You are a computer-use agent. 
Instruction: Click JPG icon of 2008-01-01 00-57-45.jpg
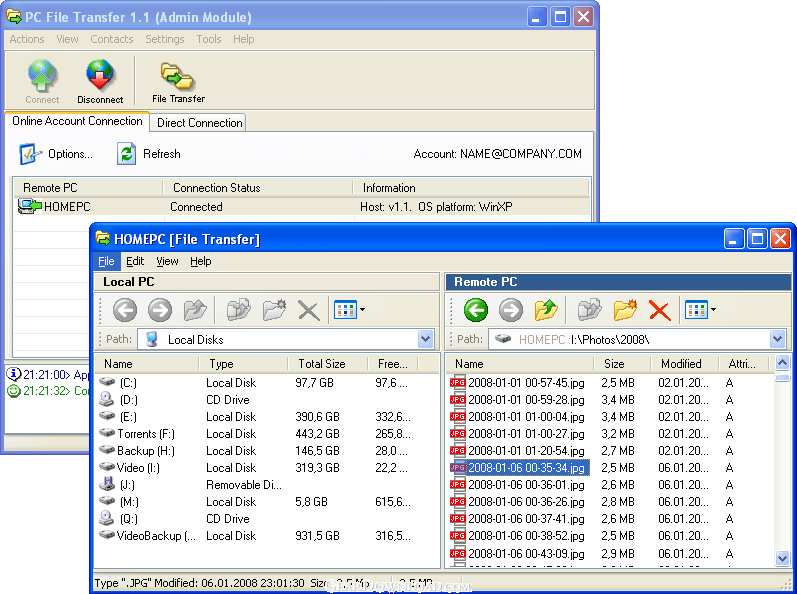(457, 382)
